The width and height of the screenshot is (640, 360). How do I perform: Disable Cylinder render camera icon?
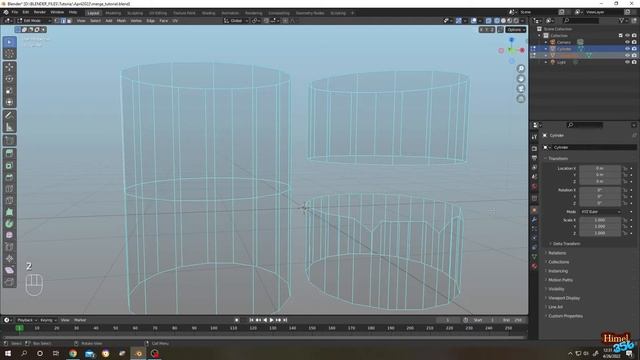coord(634,49)
